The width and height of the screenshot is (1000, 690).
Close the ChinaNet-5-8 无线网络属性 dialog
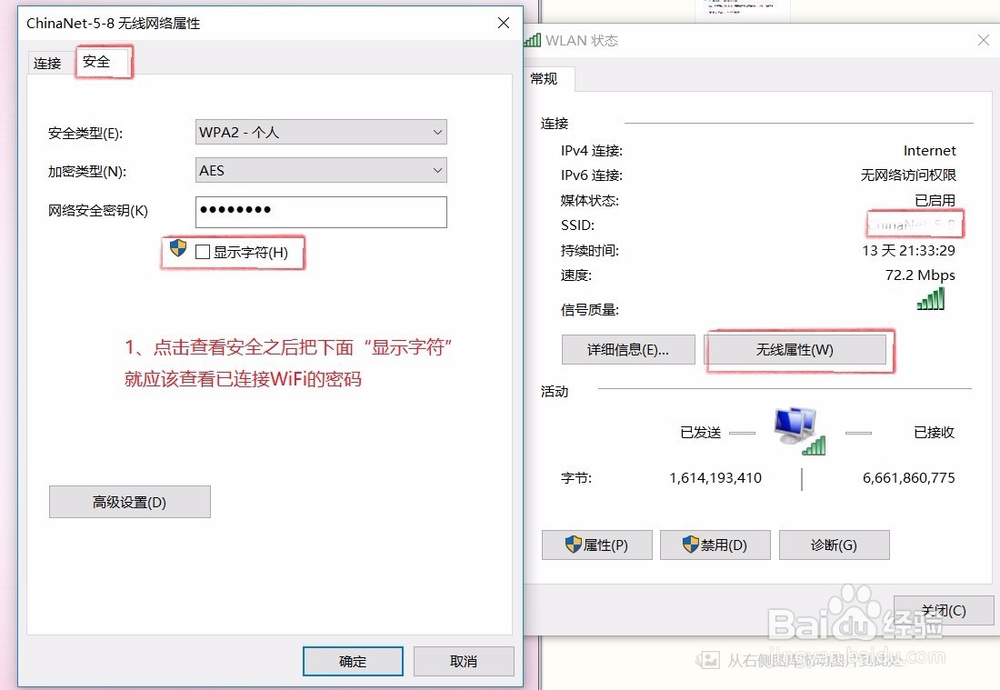pos(503,23)
